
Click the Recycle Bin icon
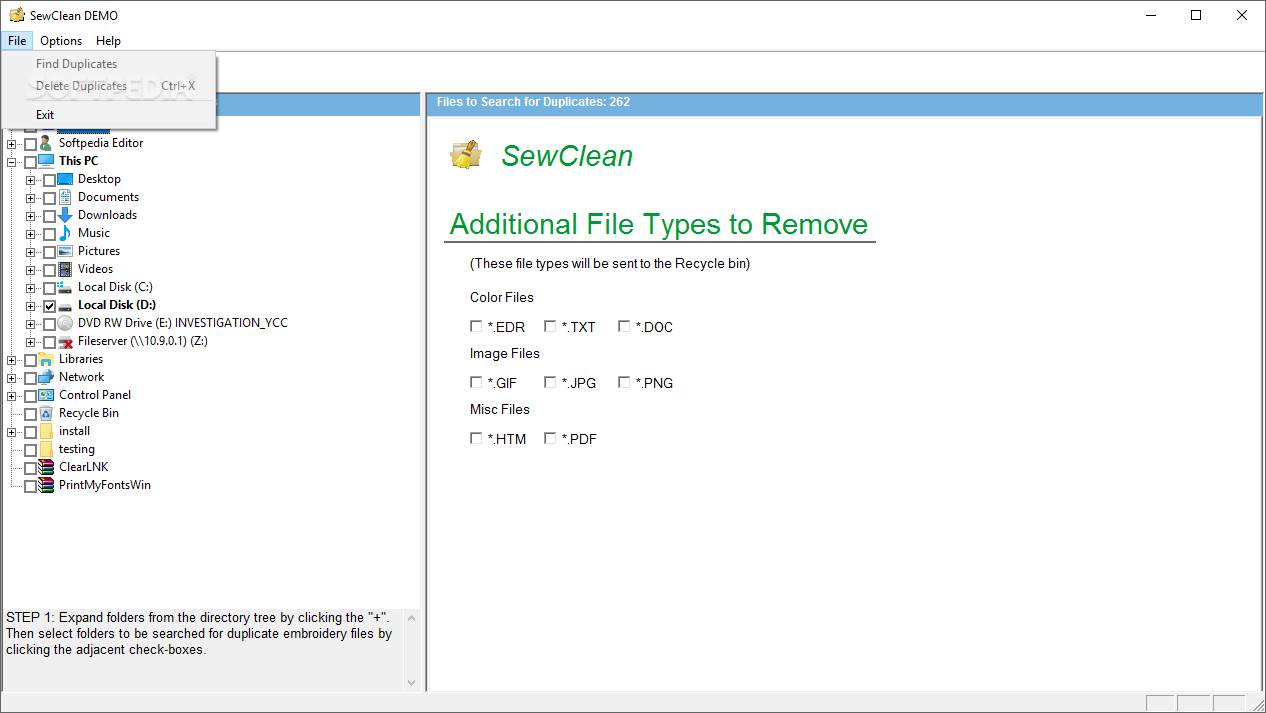point(46,413)
